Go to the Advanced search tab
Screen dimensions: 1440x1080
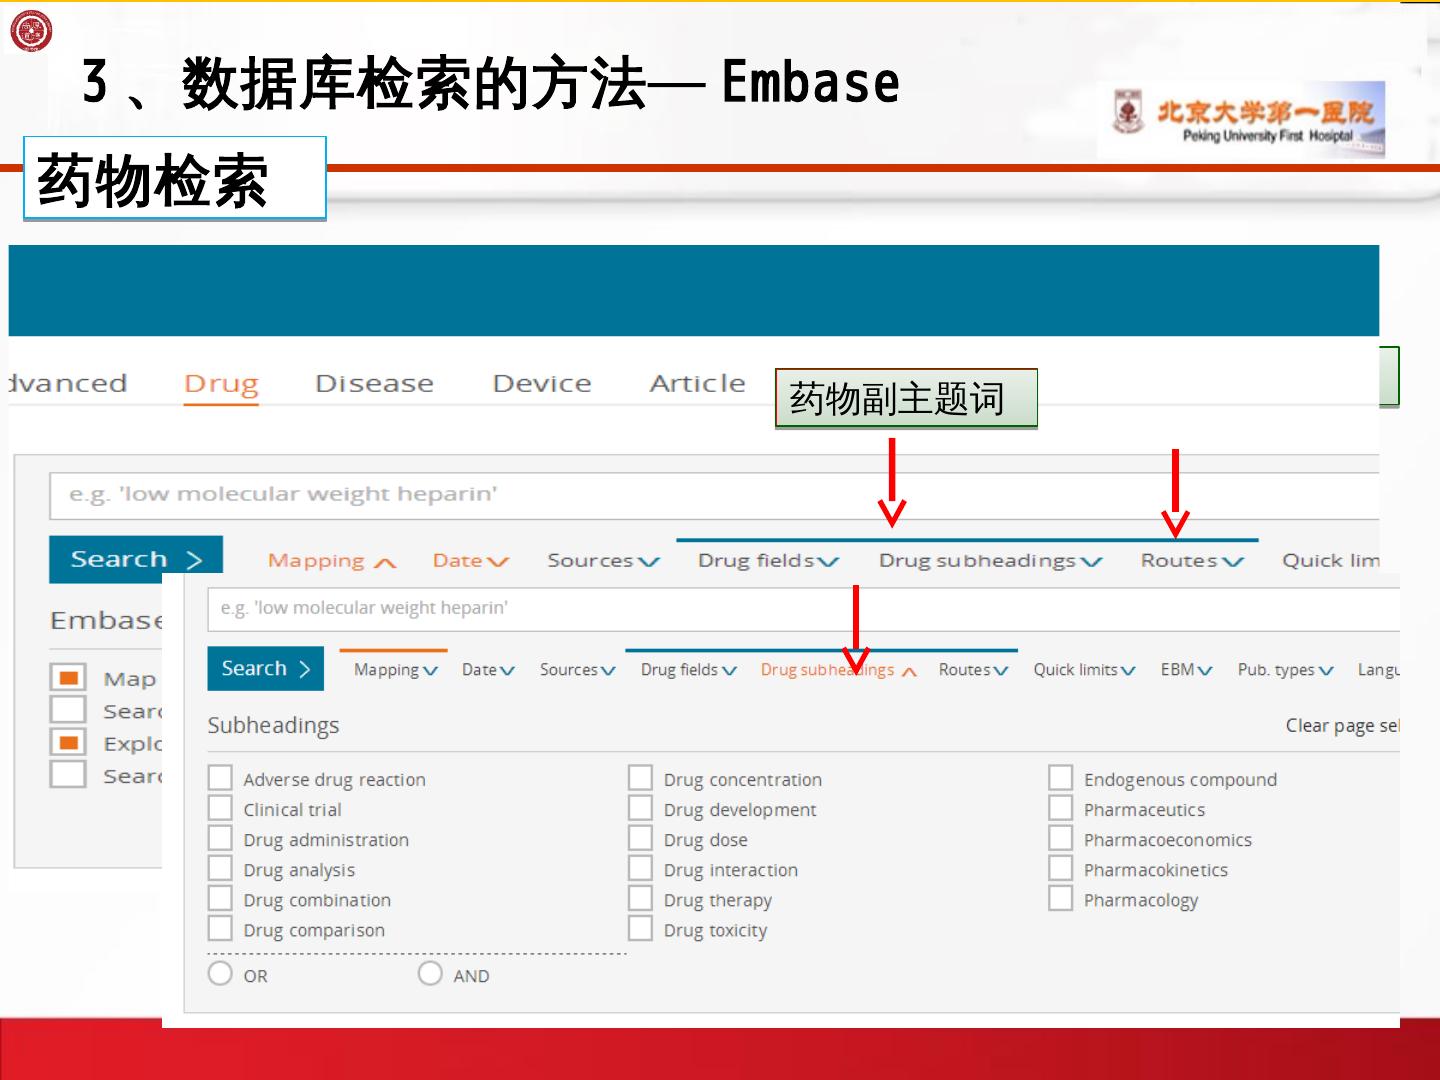(68, 383)
